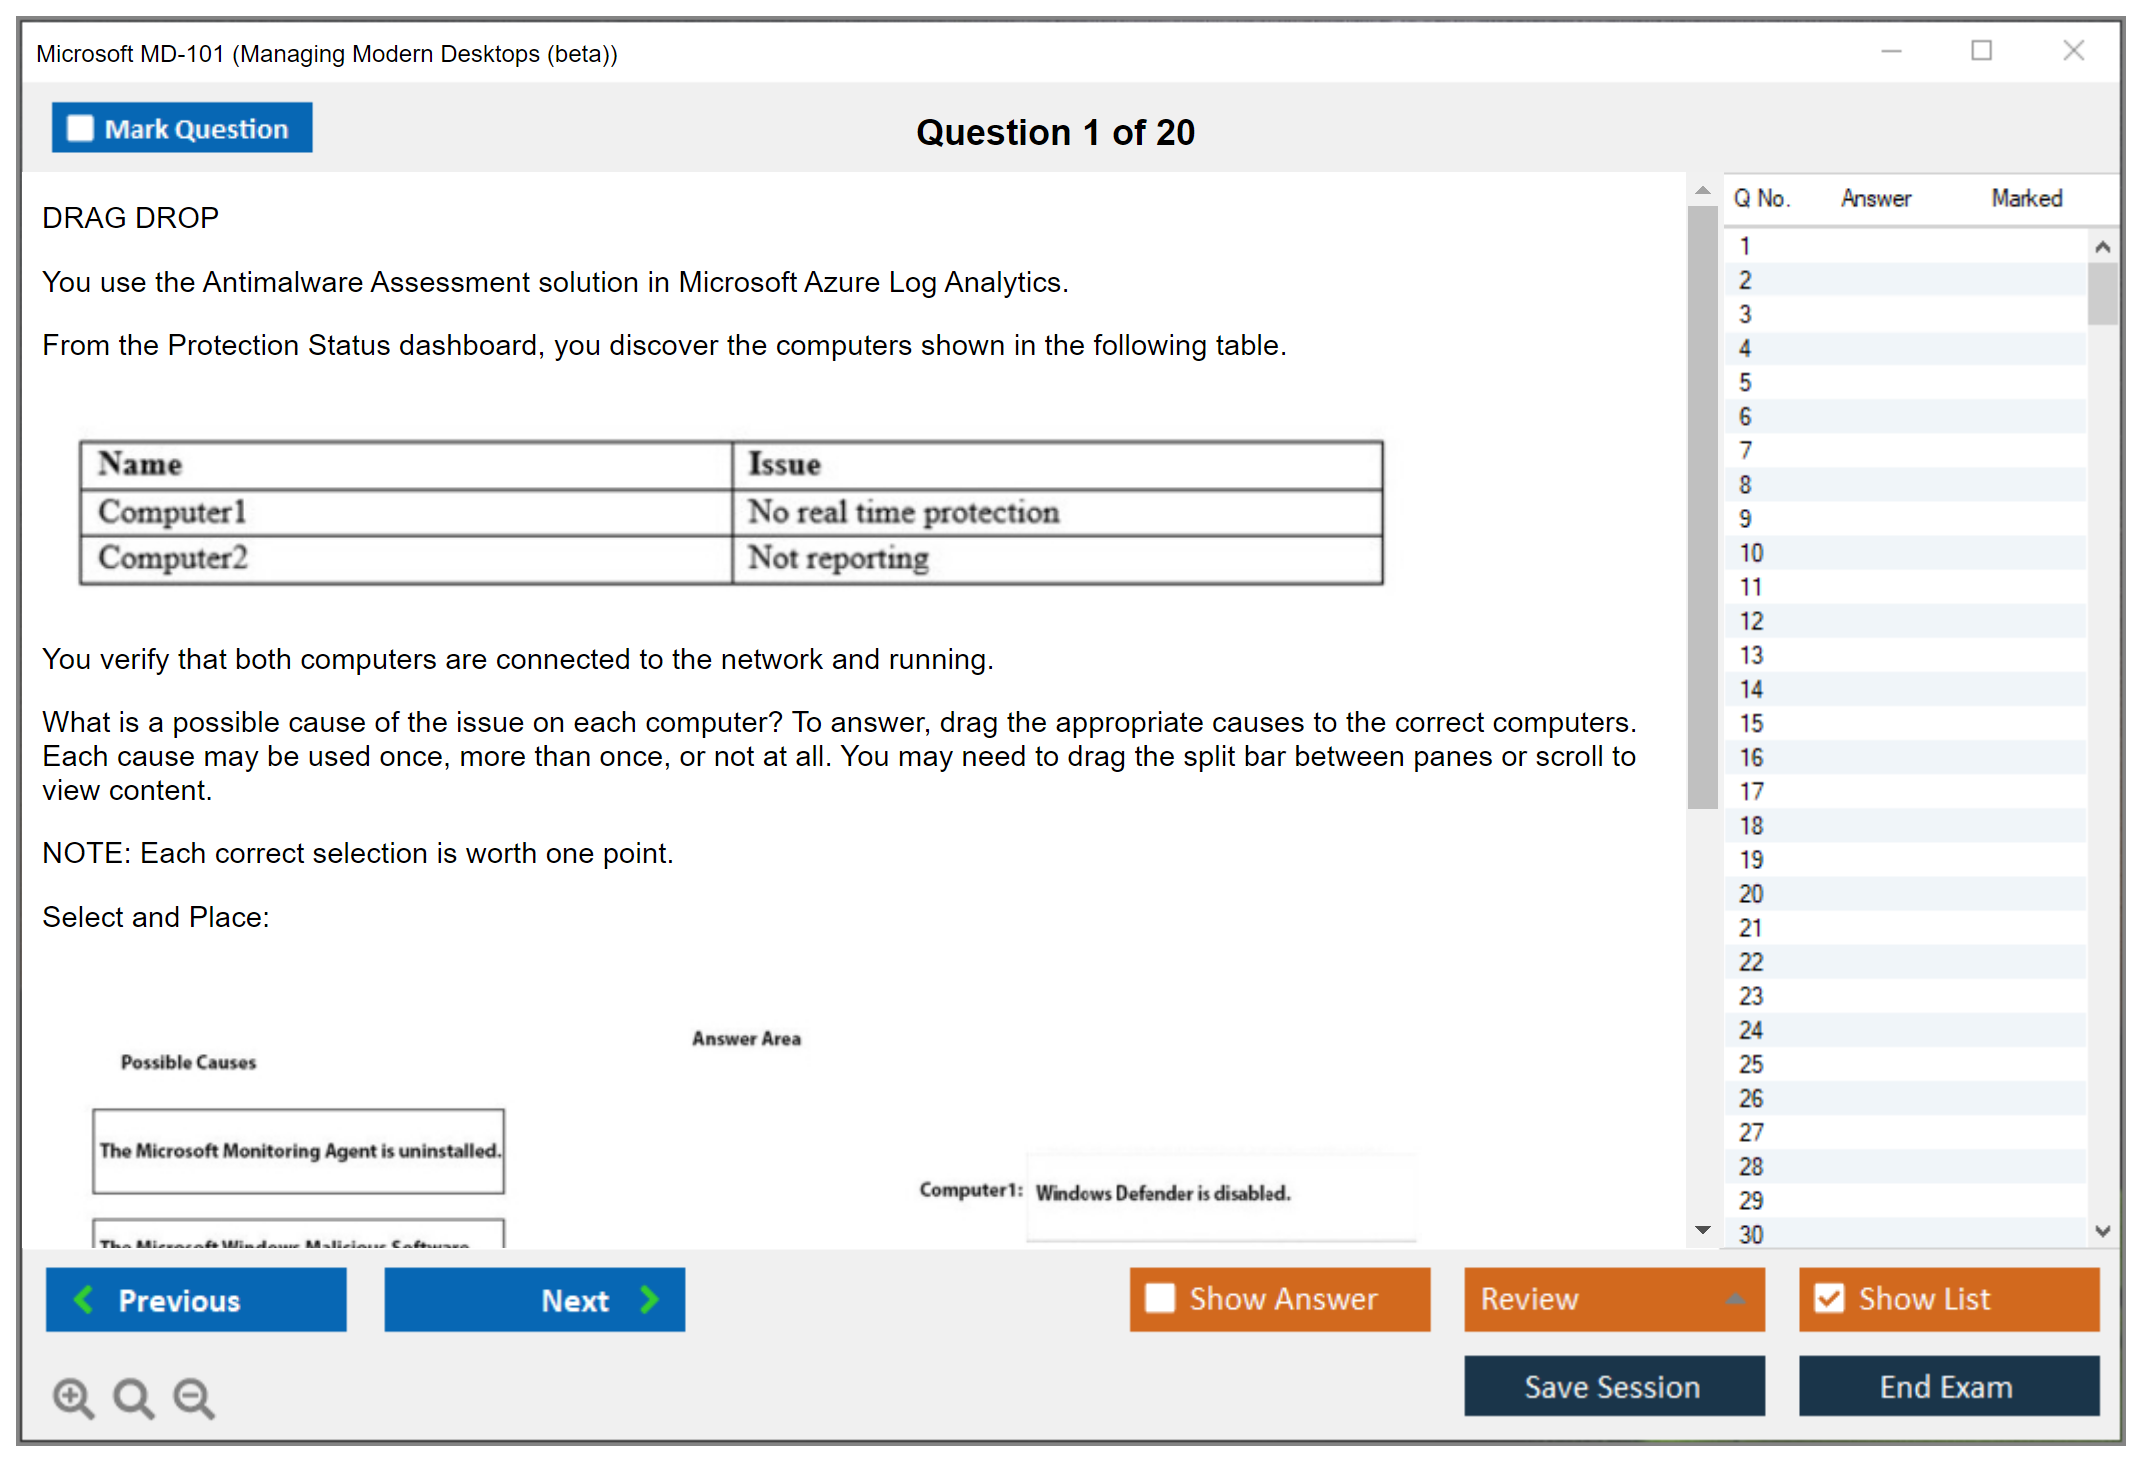The image size is (2150, 1470).
Task: Select question 10 in the list
Action: [1751, 553]
